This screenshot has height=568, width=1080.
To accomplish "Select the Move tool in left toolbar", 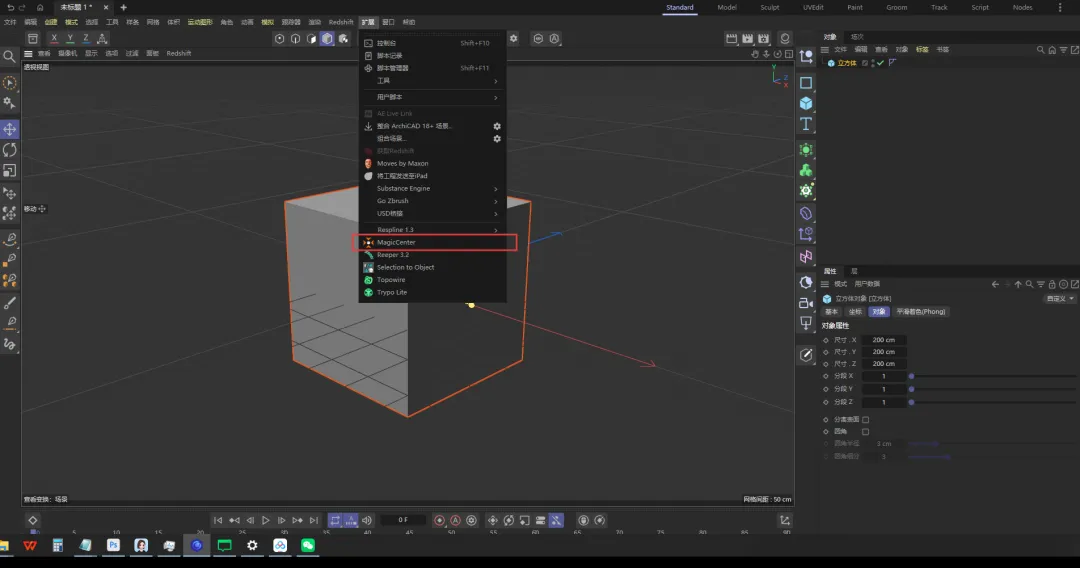I will click(10, 129).
